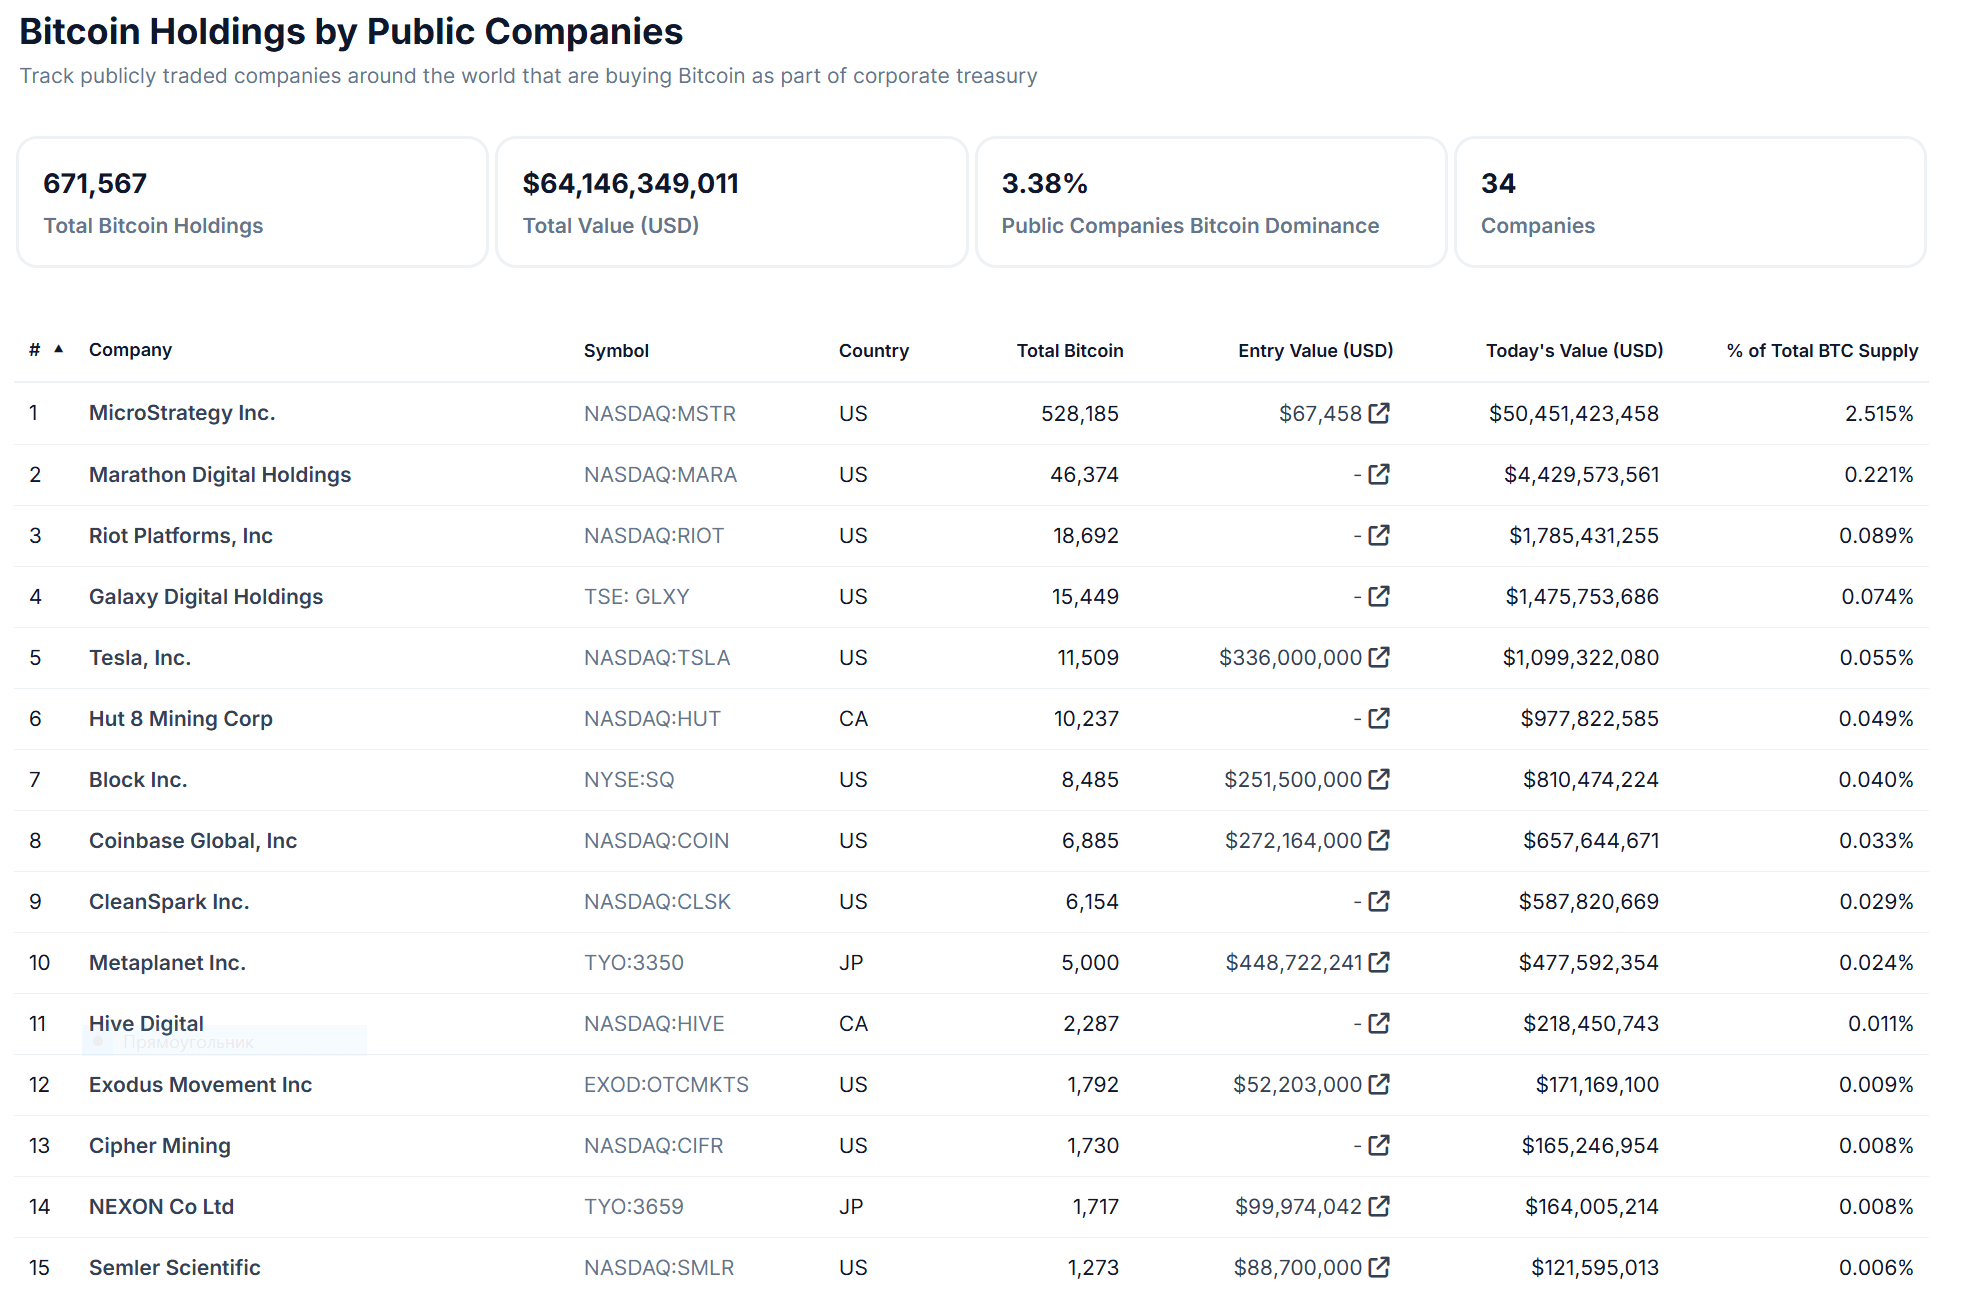
Task: Open the Hive Digital company link
Action: click(x=146, y=1024)
